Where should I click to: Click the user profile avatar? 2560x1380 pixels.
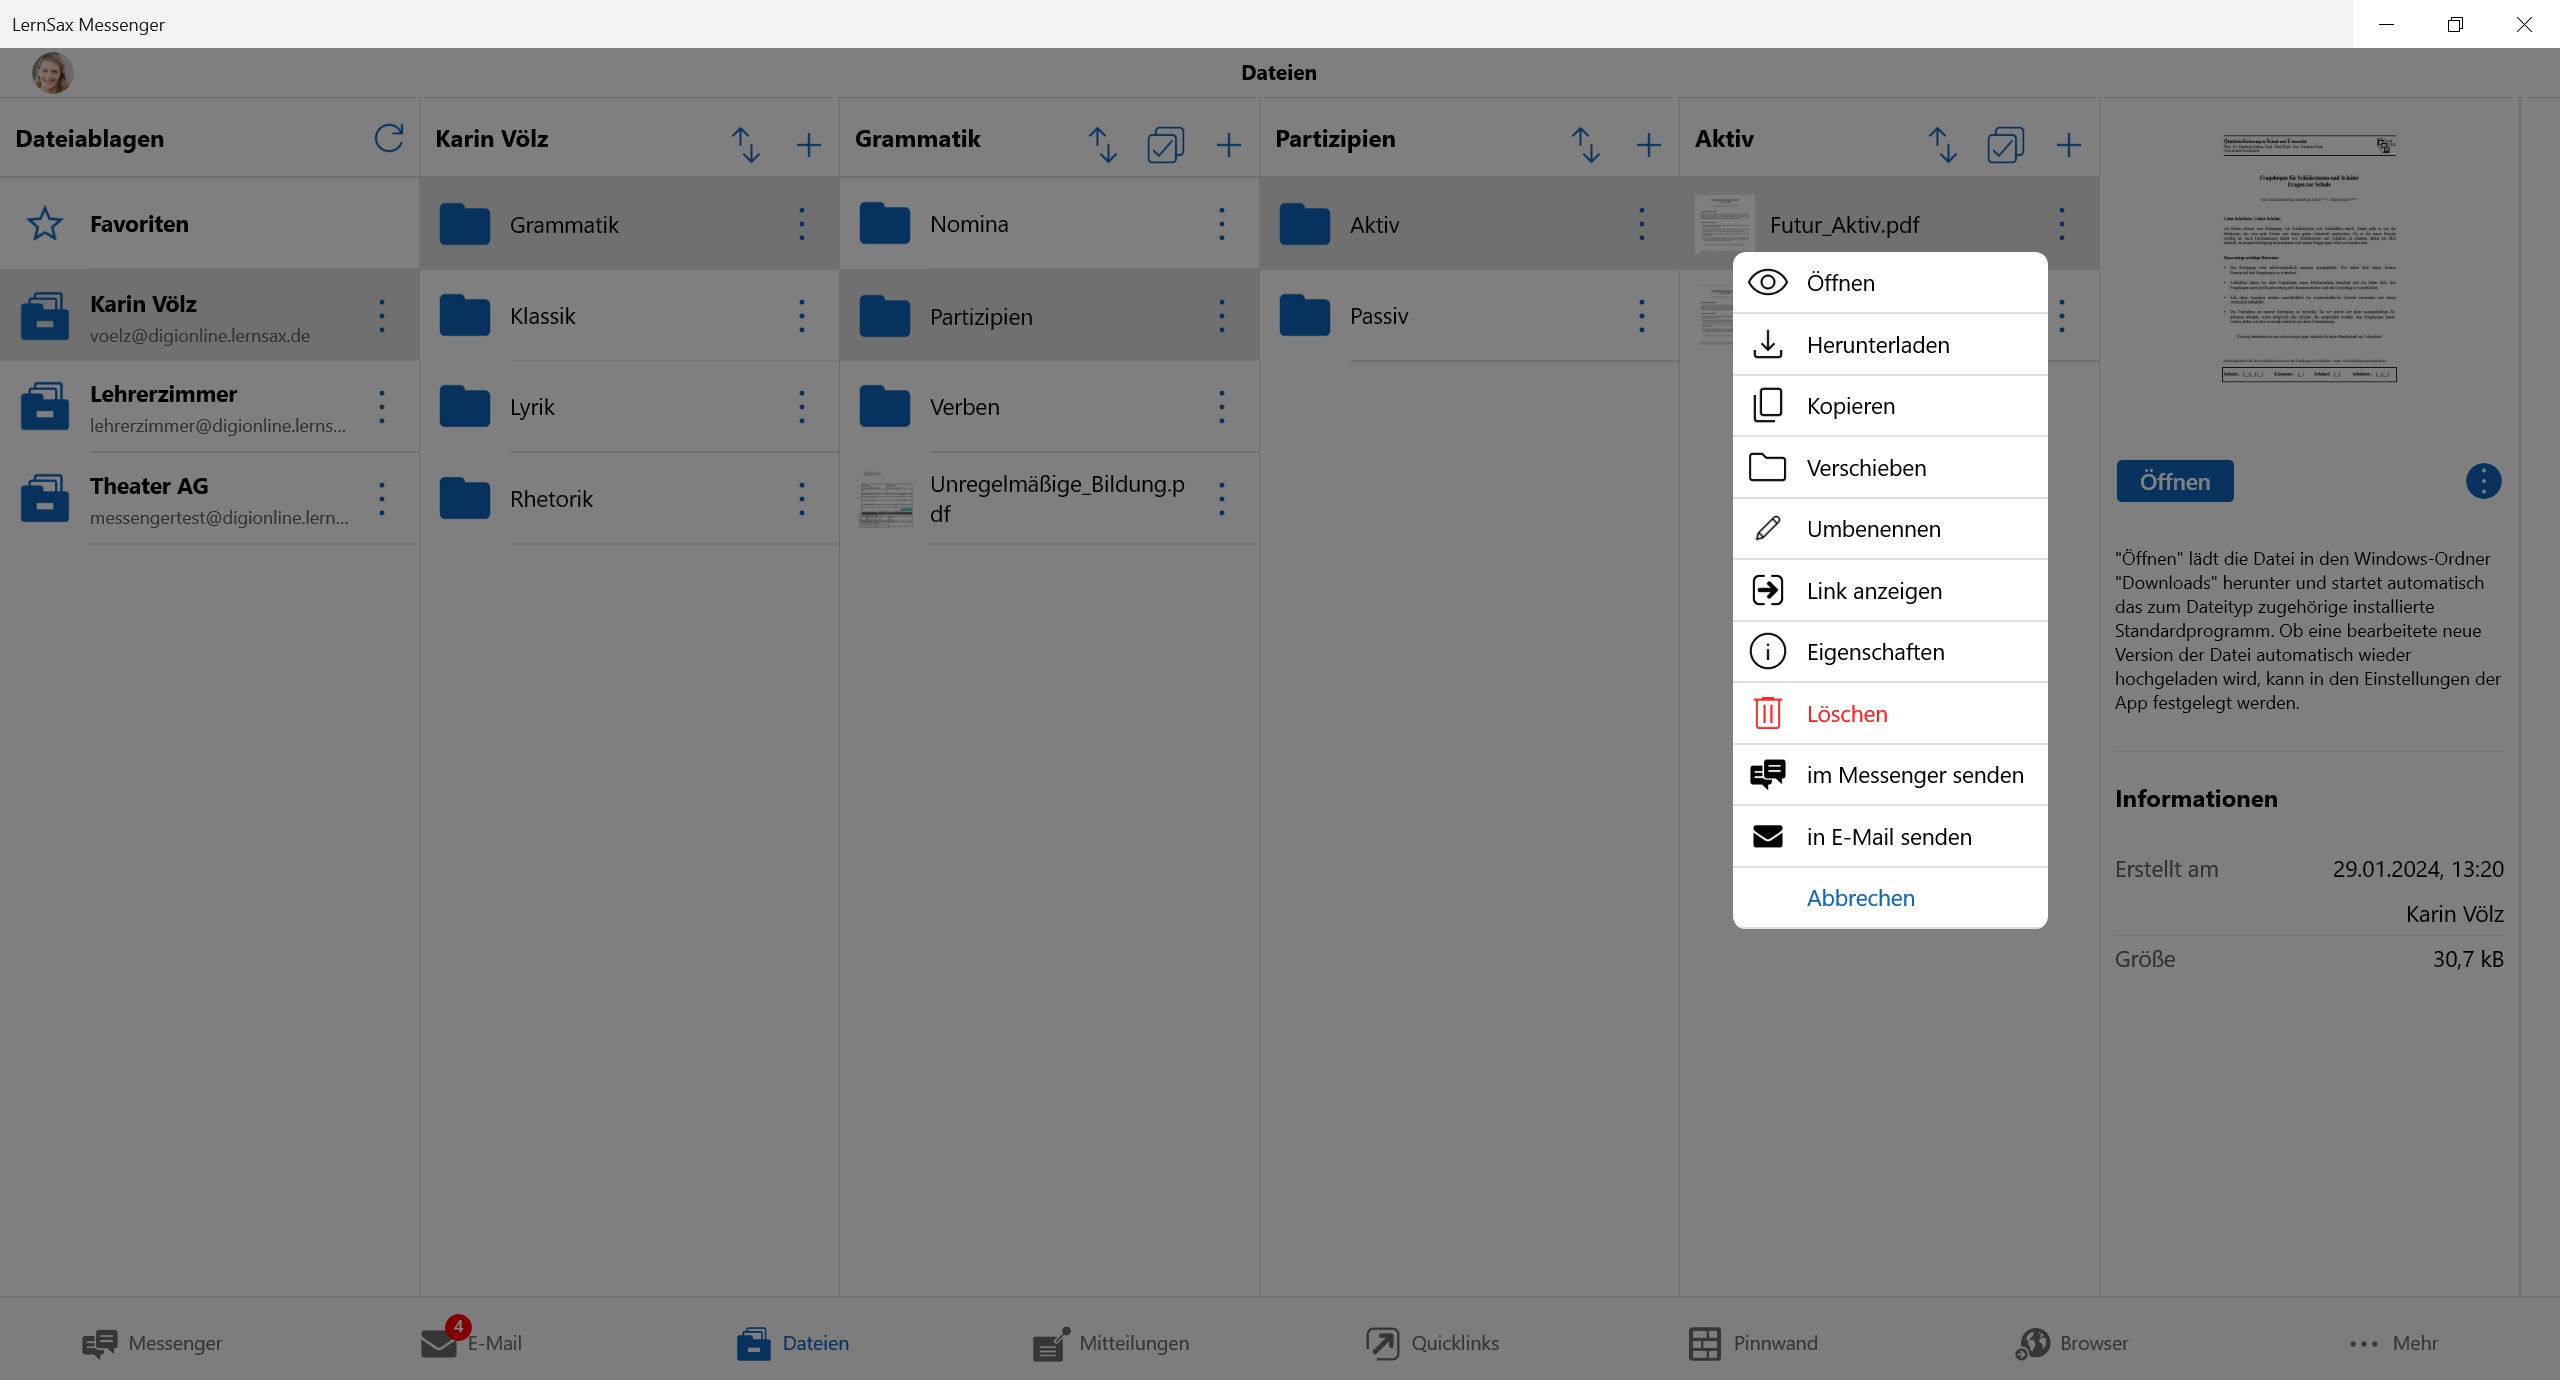click(x=53, y=73)
